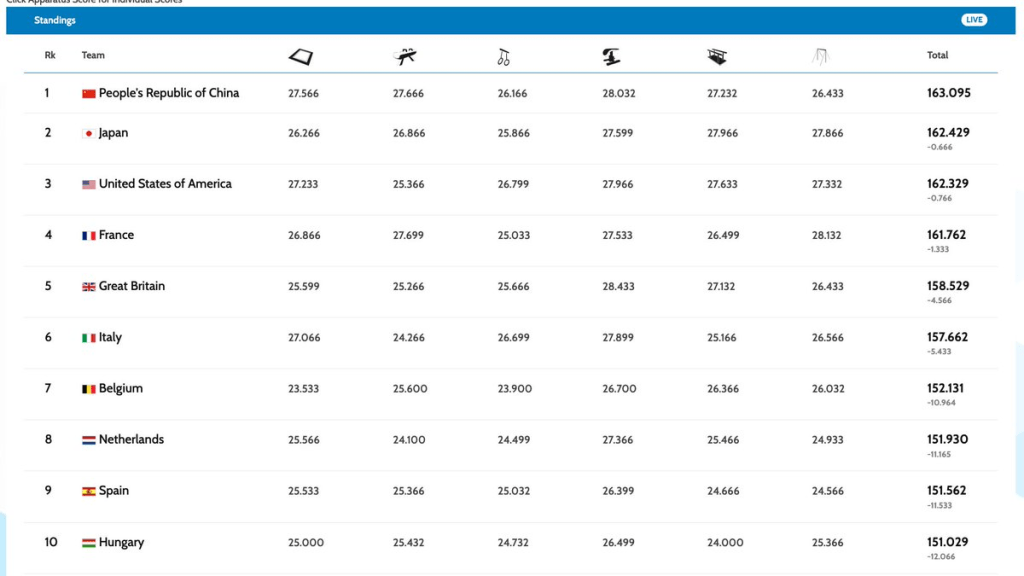Click the pommel horse apparatus icon
1024x576 pixels.
coord(406,57)
